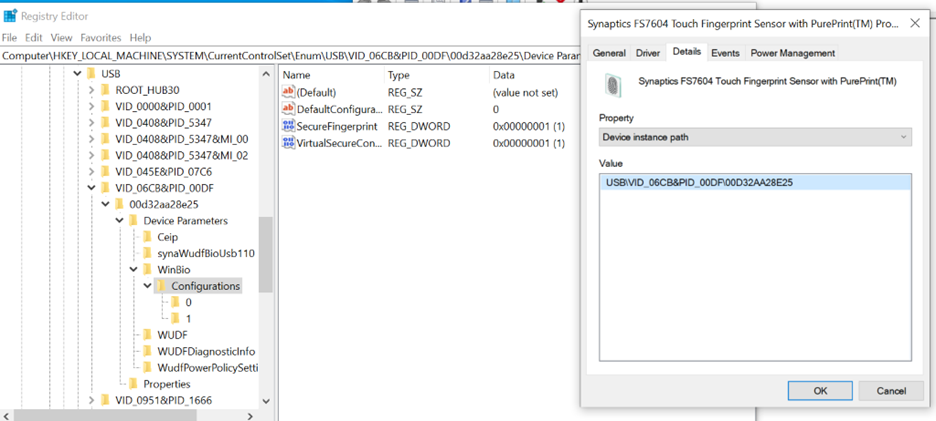Image resolution: width=936 pixels, height=421 pixels.
Task: Switch to the Driver tab
Action: click(x=648, y=53)
